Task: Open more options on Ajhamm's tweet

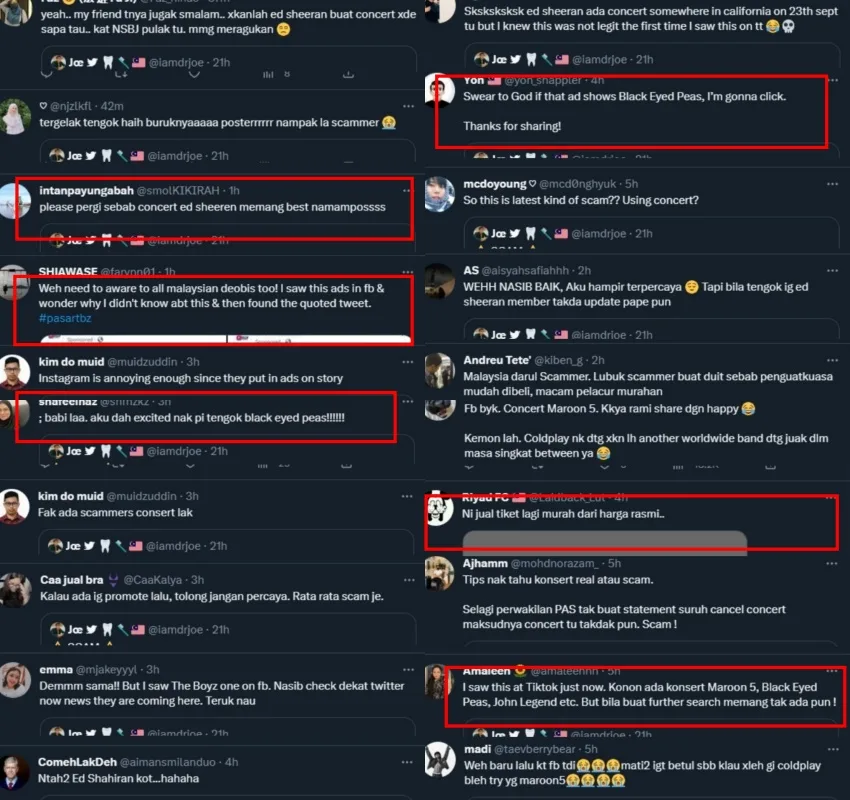Action: coord(832,564)
